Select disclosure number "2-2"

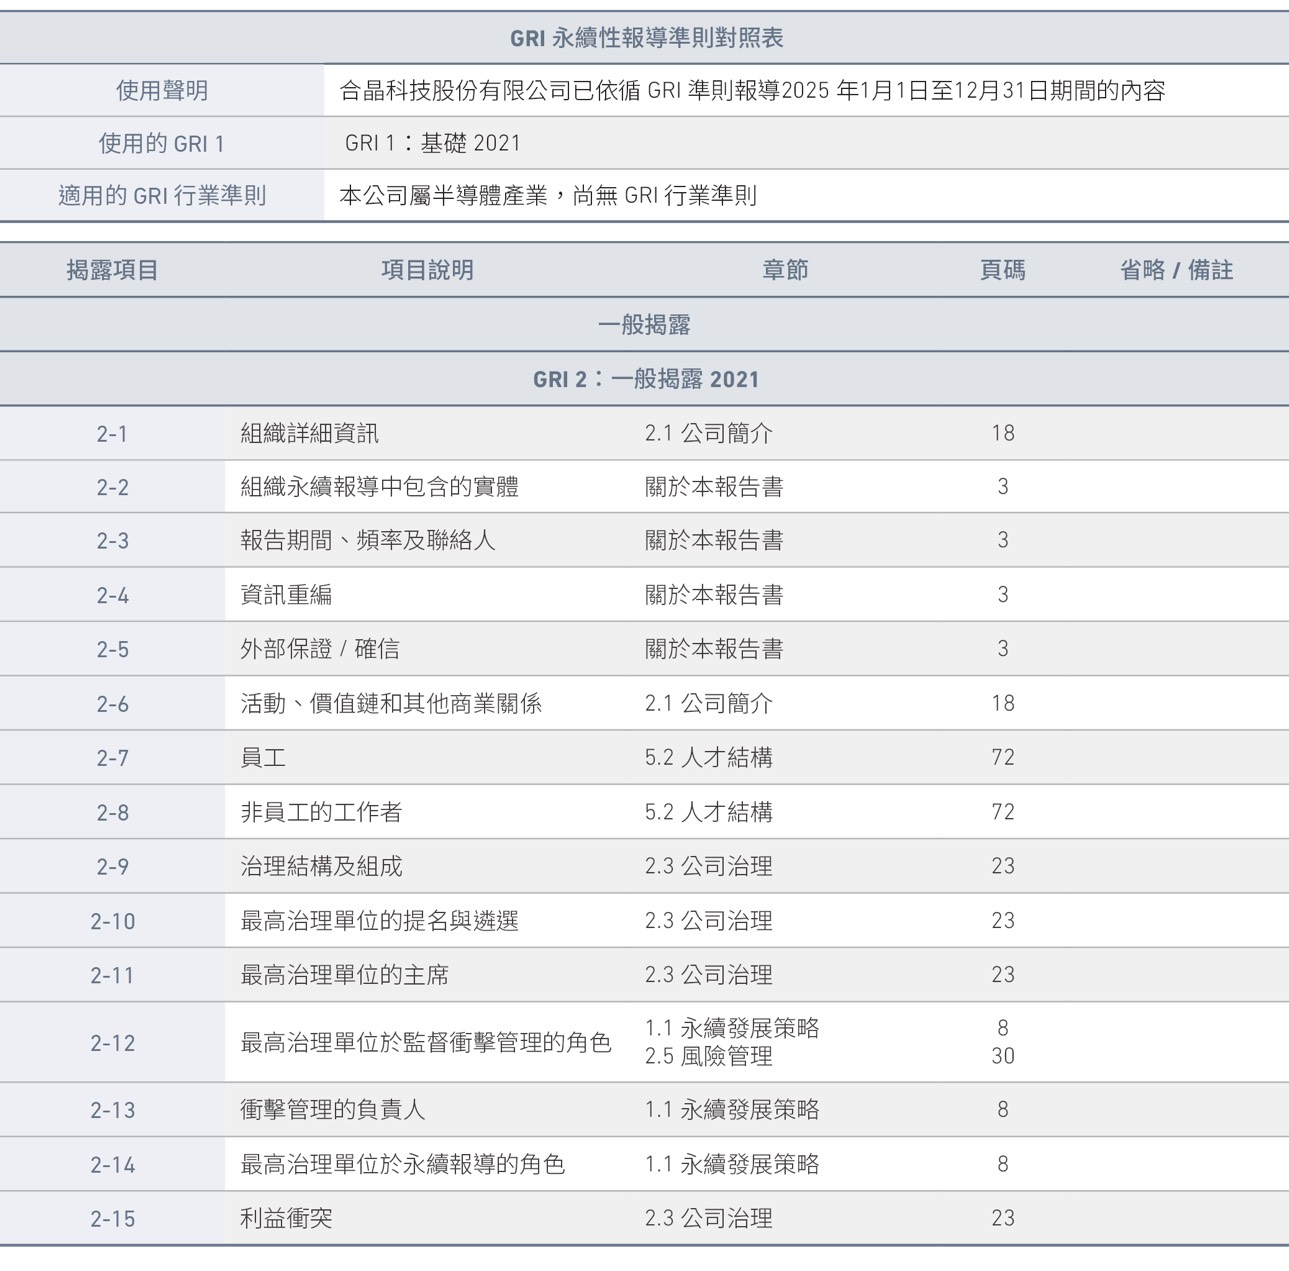[x=112, y=488]
